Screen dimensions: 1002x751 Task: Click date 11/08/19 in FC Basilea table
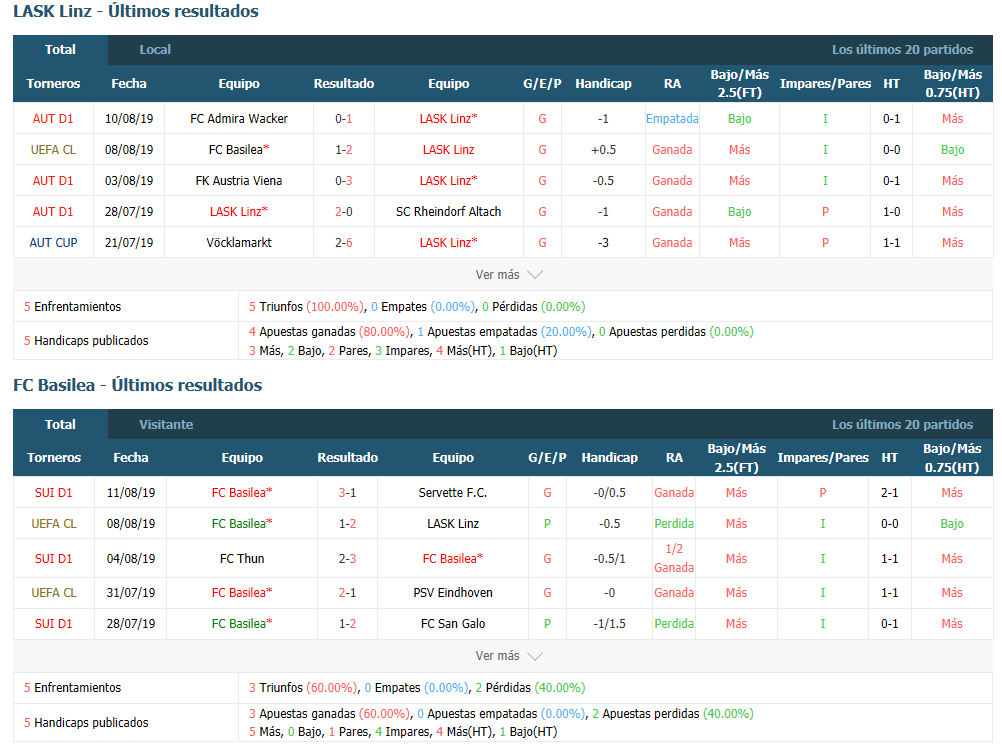[131, 493]
